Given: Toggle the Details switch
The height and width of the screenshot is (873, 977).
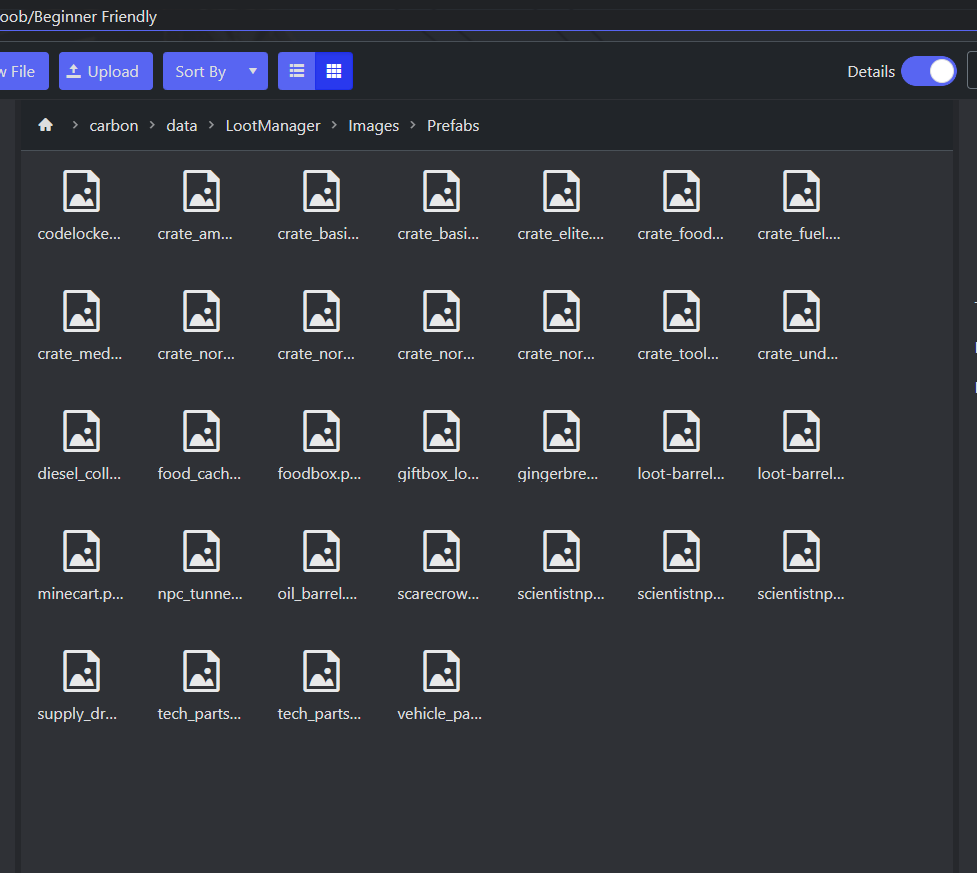Looking at the screenshot, I should coord(928,71).
